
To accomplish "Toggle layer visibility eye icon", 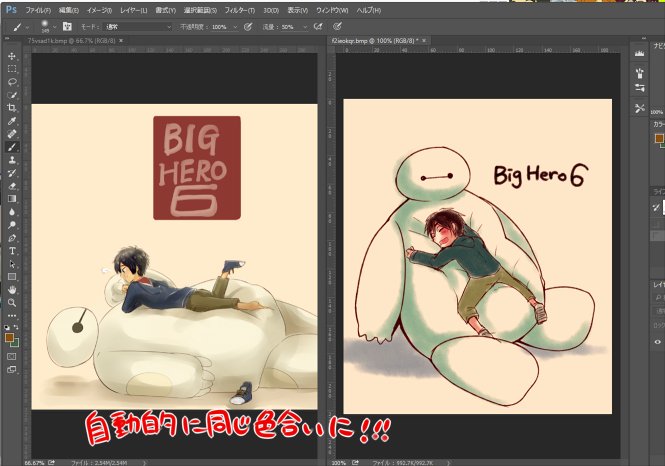I will (x=657, y=342).
